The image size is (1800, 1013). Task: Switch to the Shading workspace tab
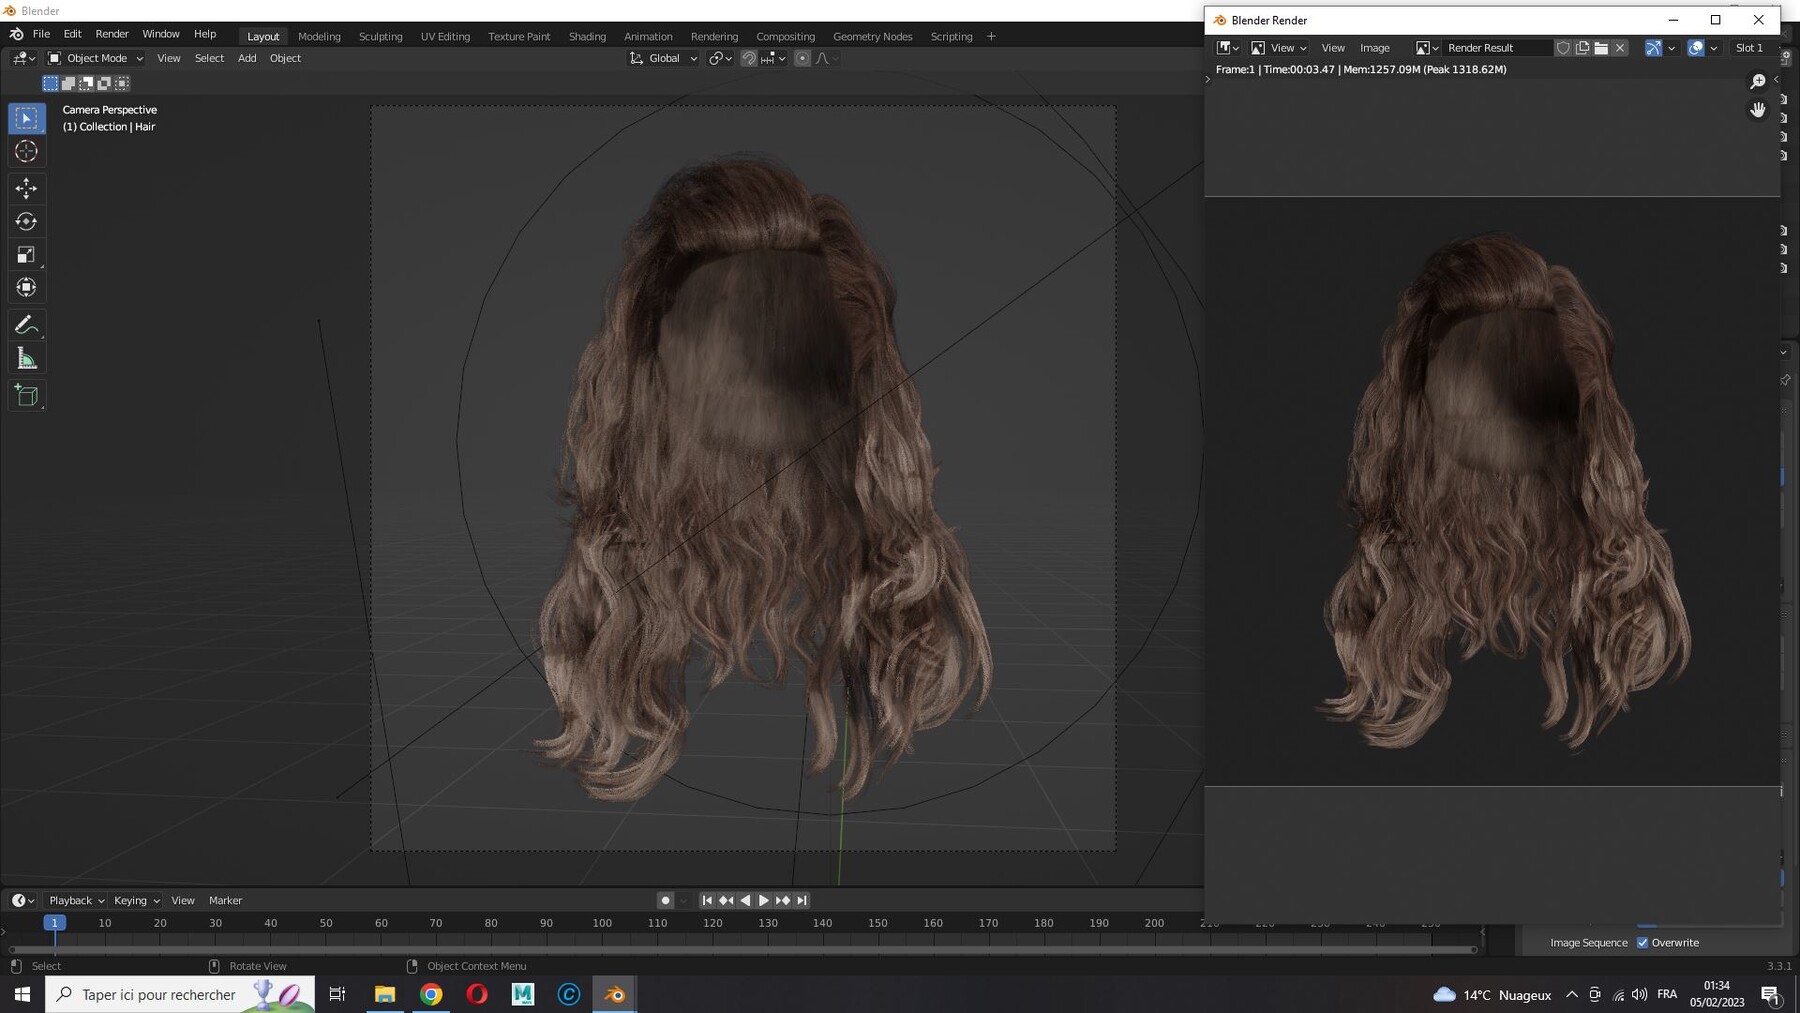tap(587, 36)
